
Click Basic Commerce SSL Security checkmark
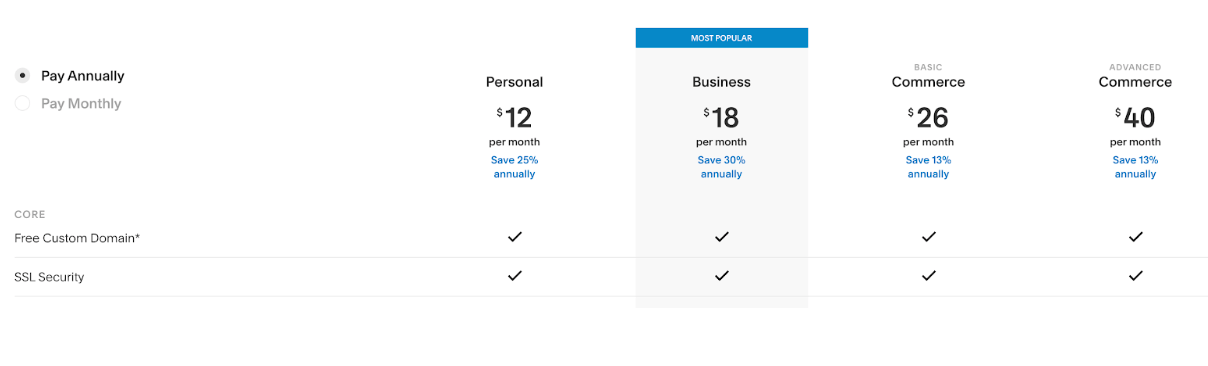pos(928,275)
